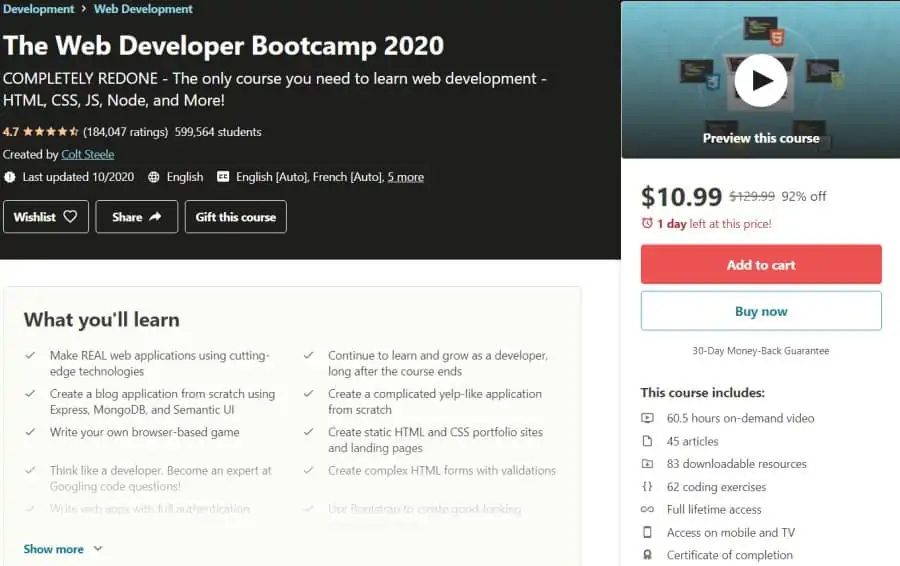
Task: Click the chevron next to Show more
Action: [98, 549]
